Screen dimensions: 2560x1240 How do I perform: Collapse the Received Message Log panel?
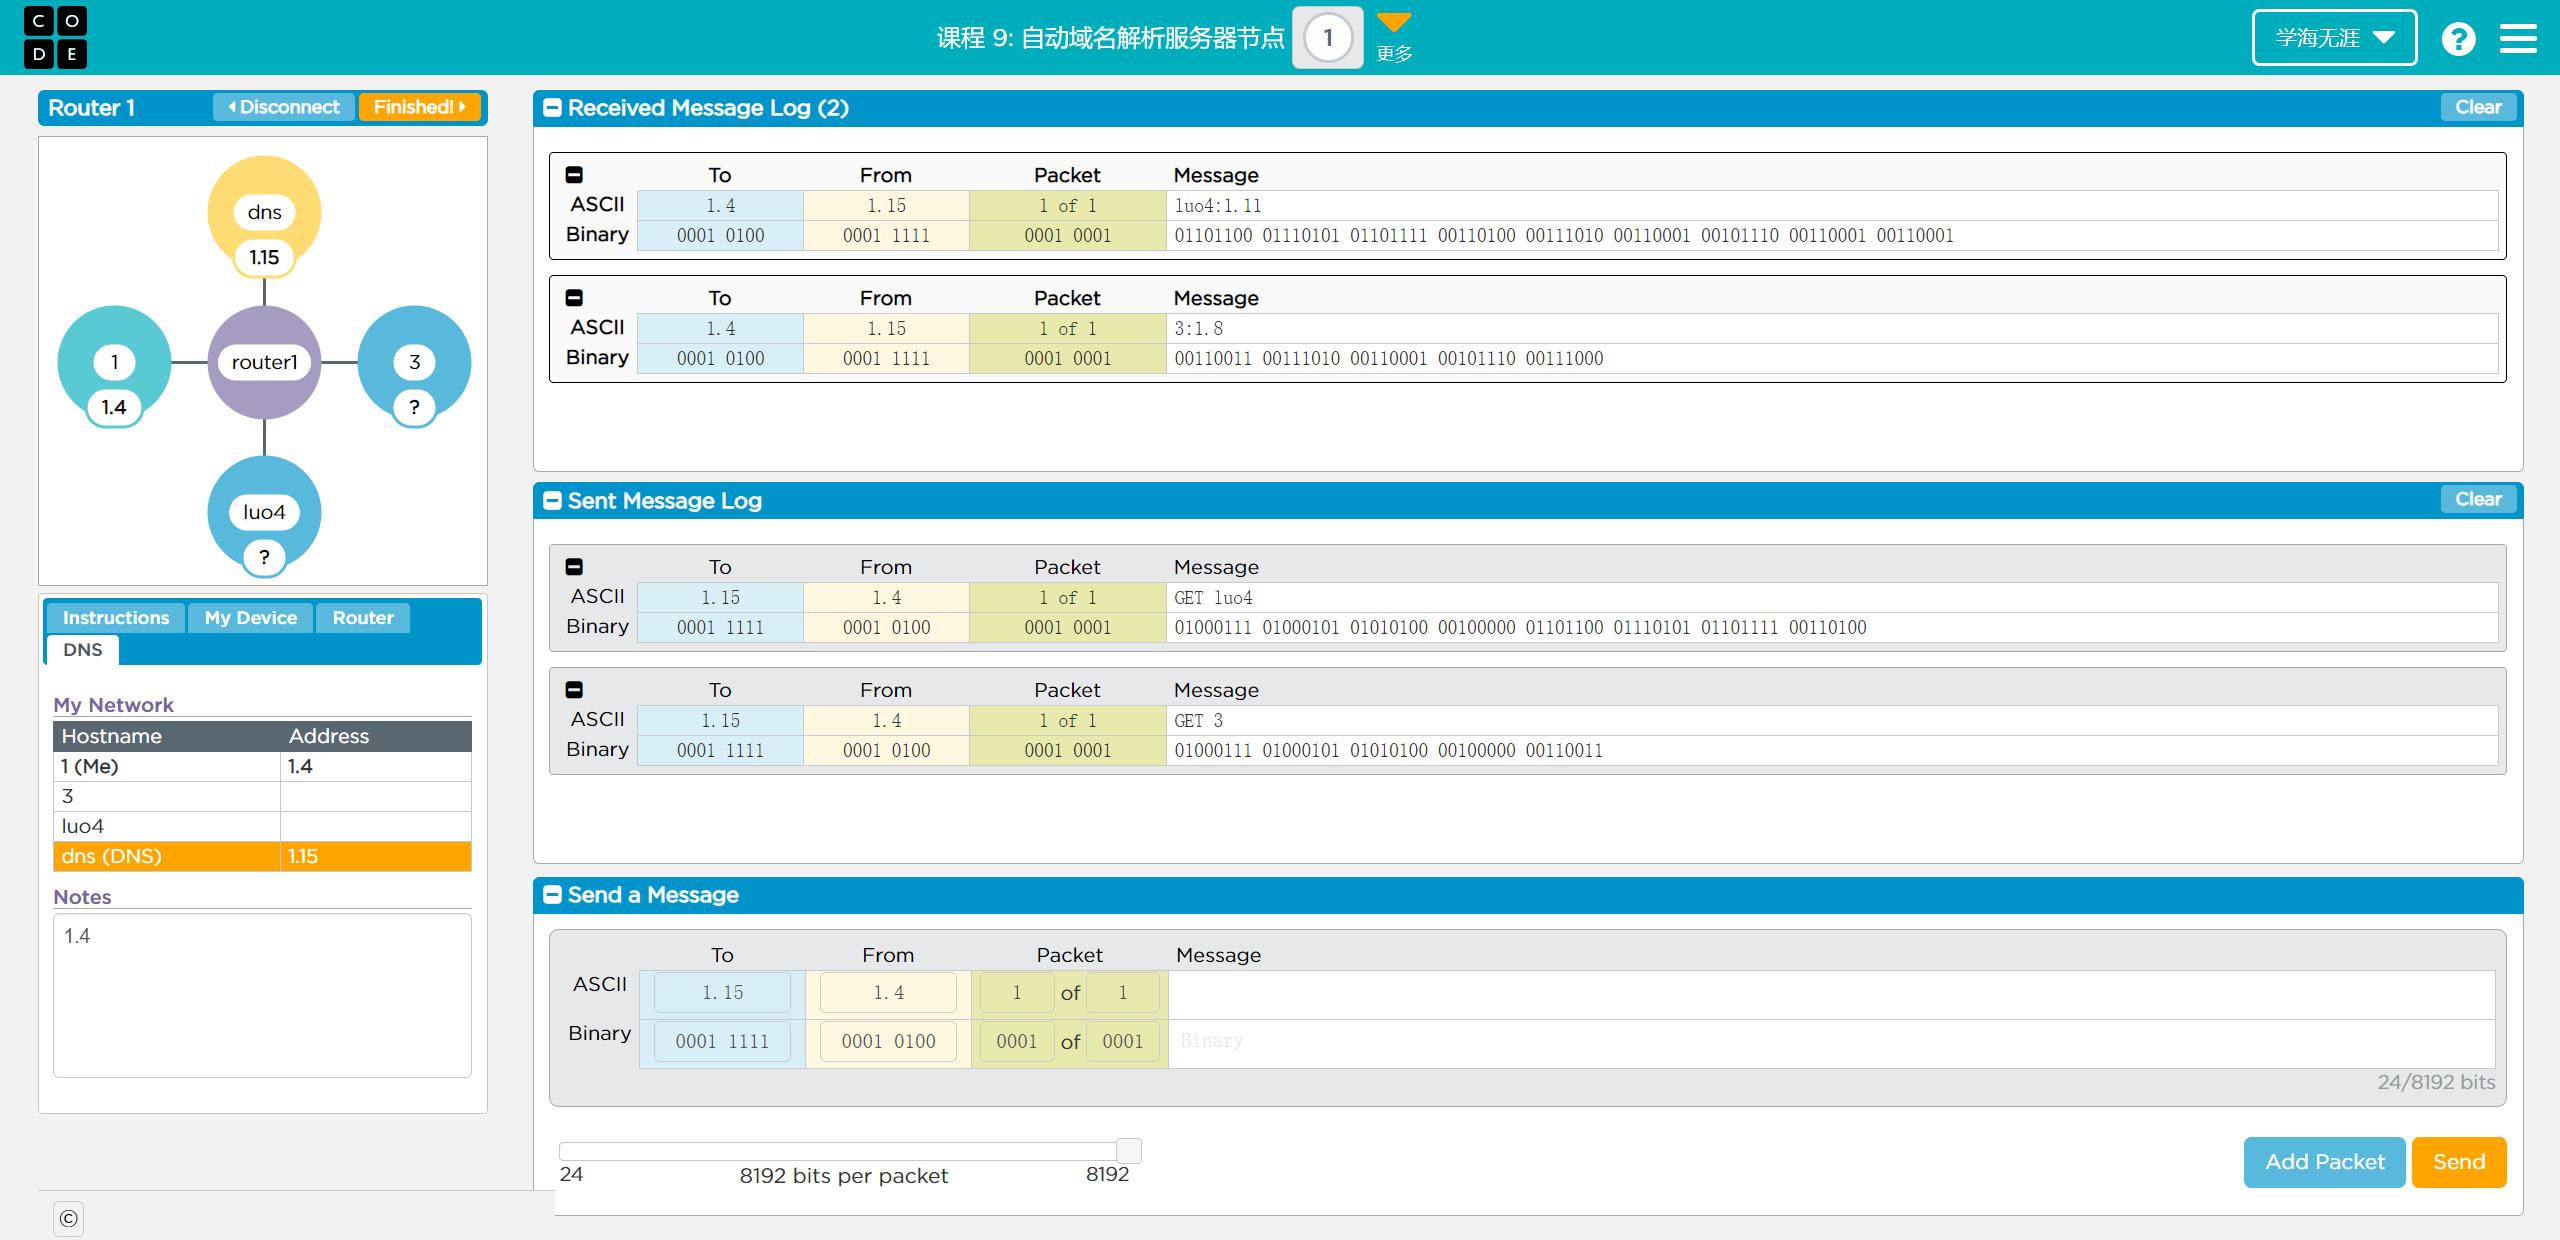coord(552,108)
